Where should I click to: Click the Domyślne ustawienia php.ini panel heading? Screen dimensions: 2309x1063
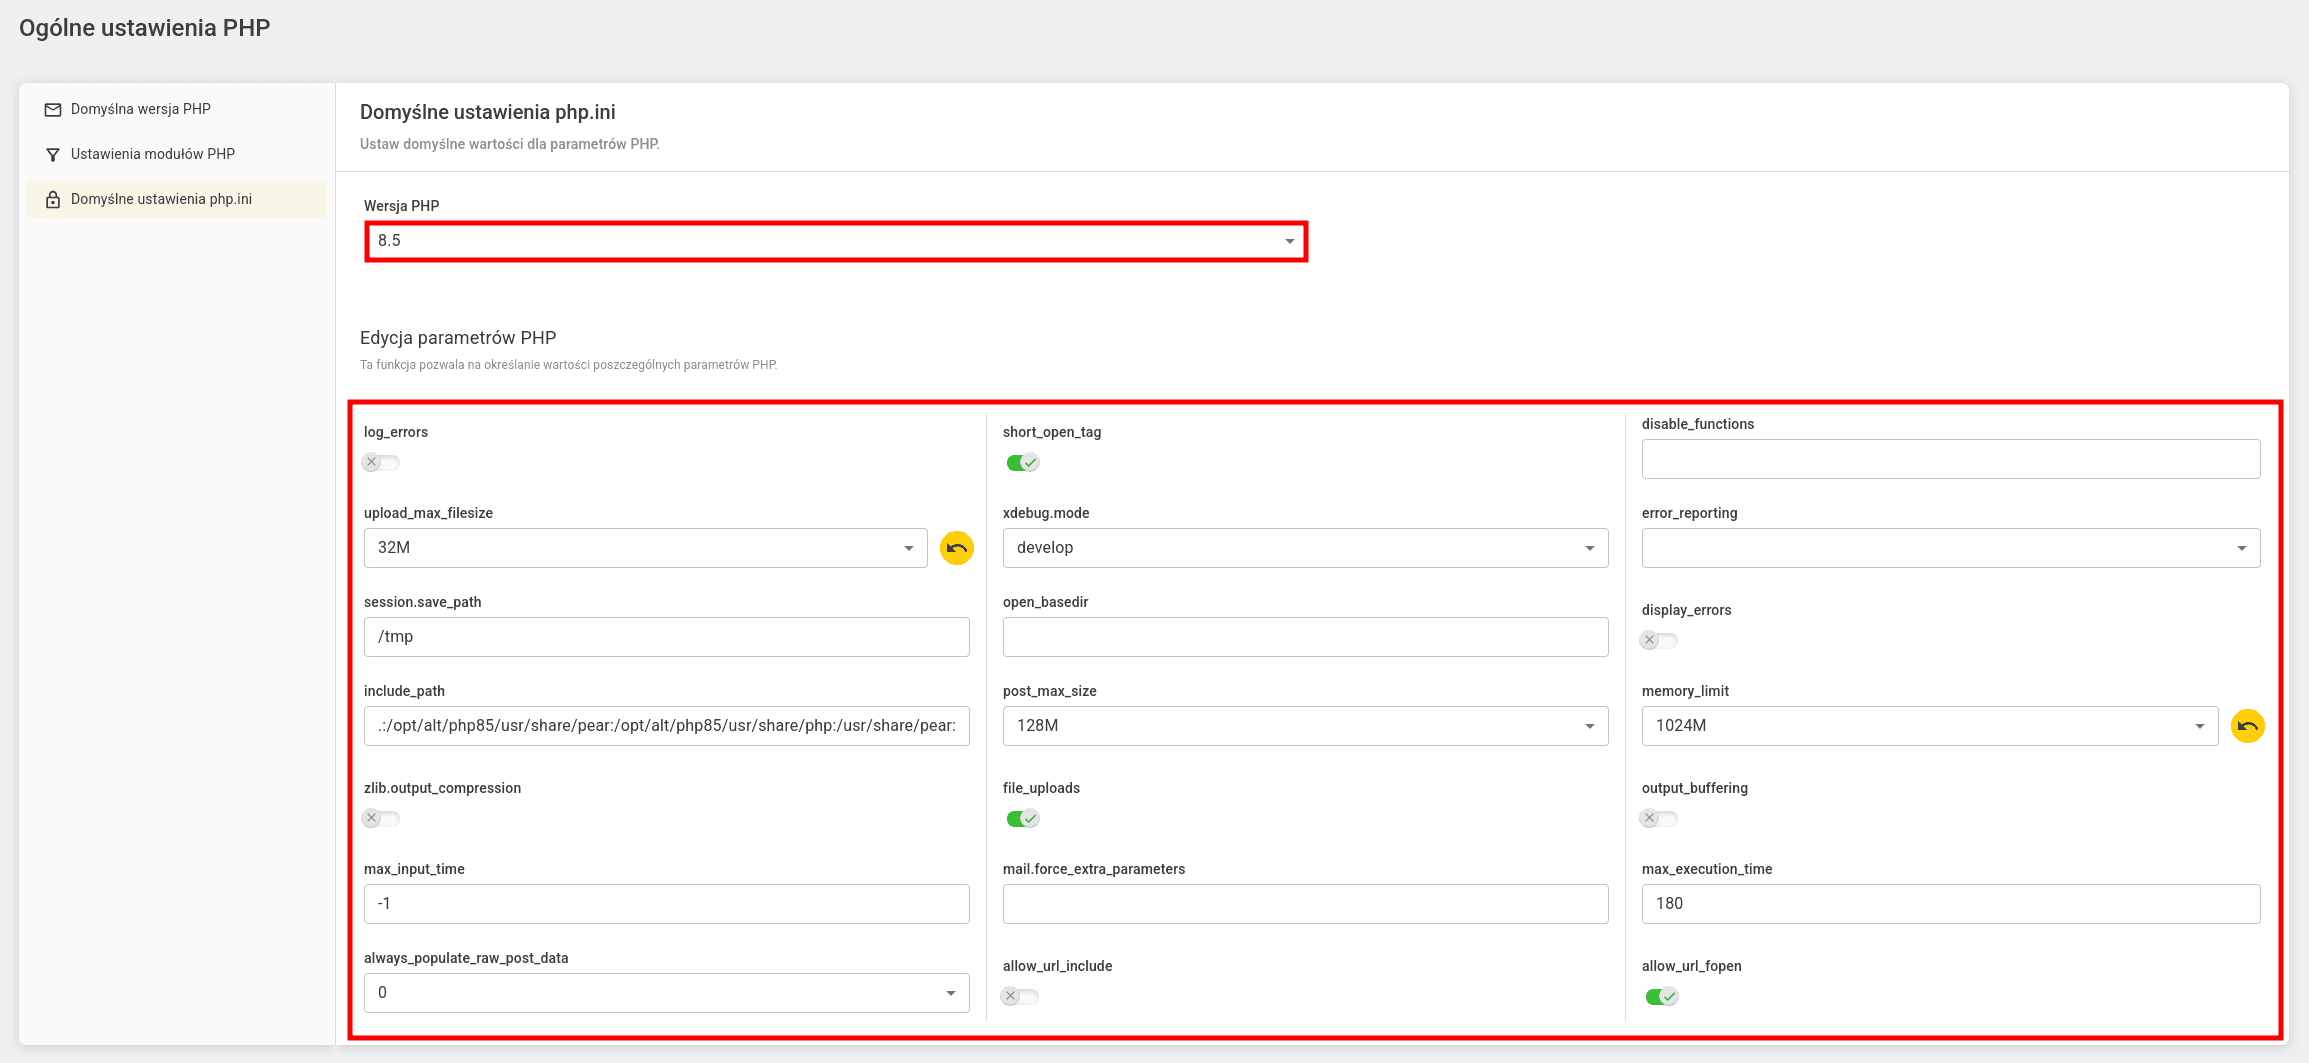(488, 112)
